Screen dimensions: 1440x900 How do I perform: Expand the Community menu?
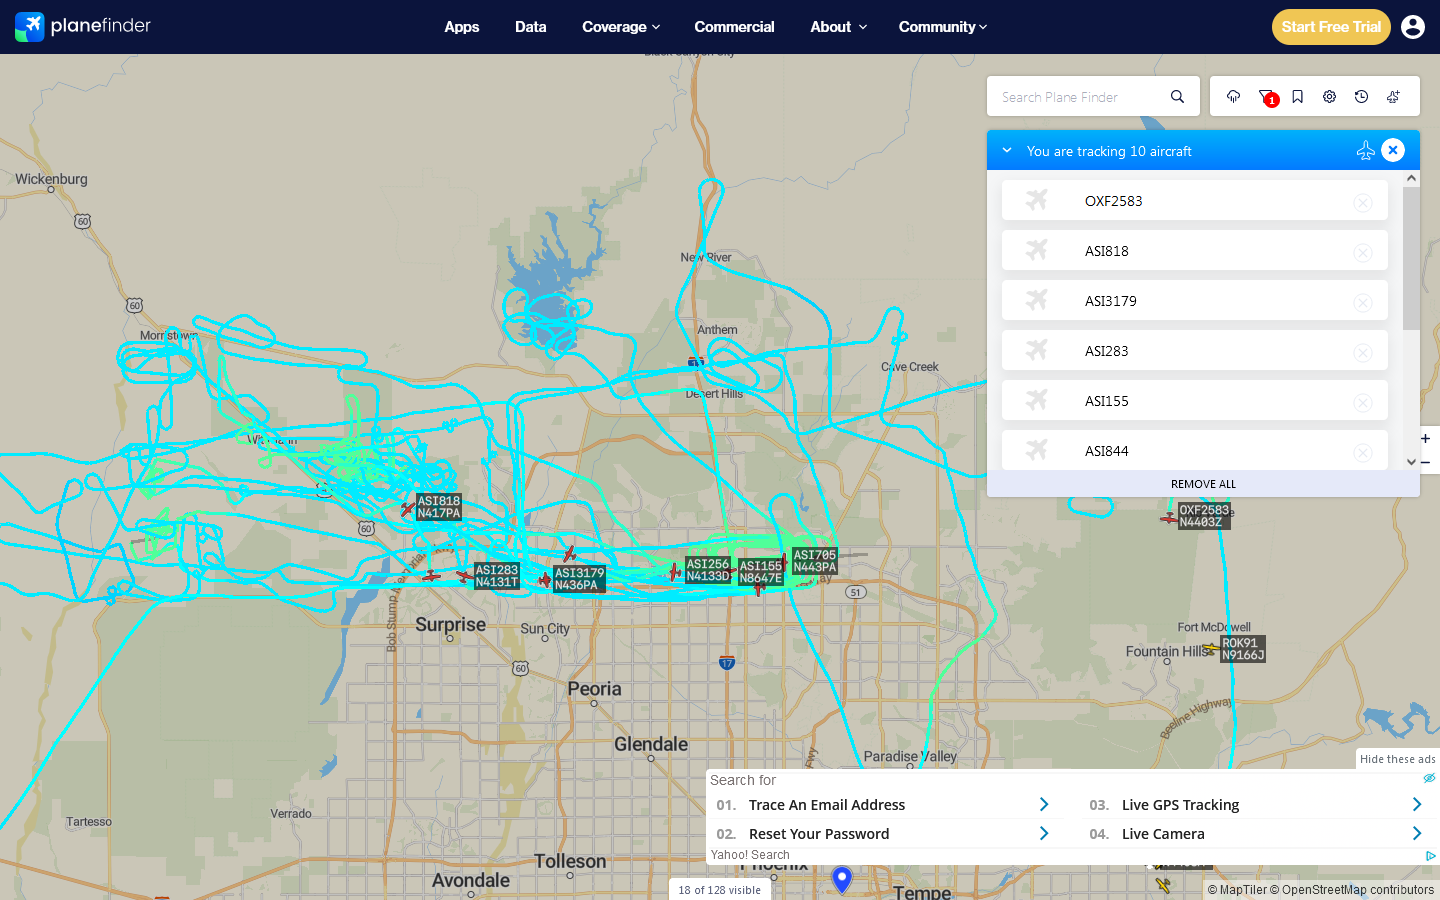point(942,27)
